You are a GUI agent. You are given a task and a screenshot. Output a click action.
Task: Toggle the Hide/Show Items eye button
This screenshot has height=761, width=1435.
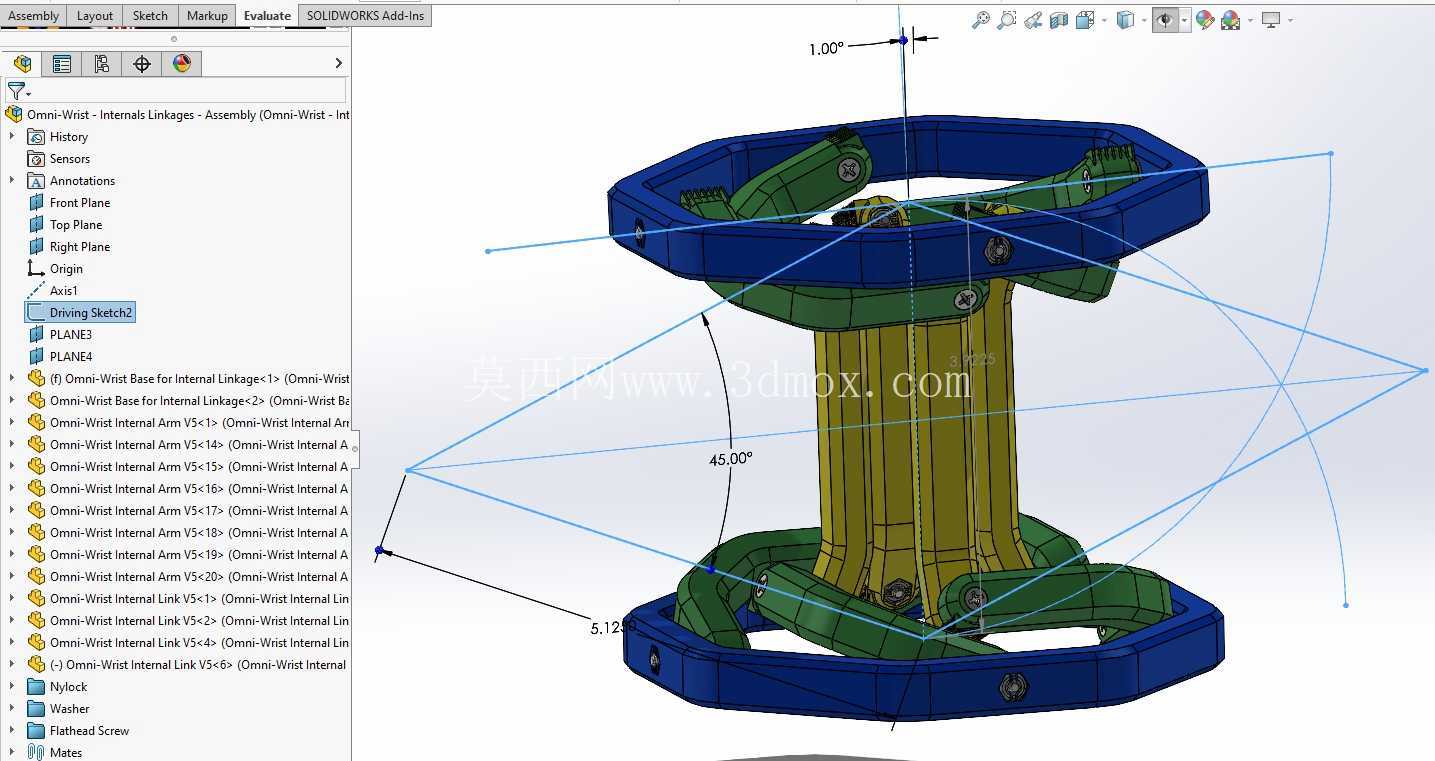(1165, 20)
